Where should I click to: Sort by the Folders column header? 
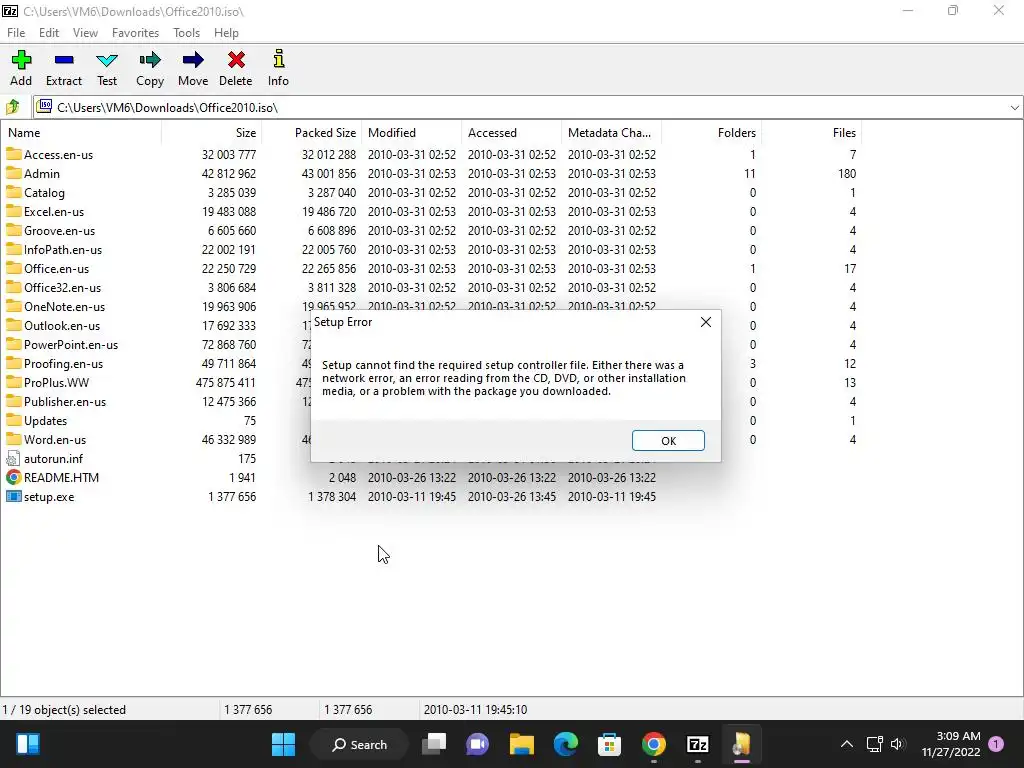tap(711, 133)
